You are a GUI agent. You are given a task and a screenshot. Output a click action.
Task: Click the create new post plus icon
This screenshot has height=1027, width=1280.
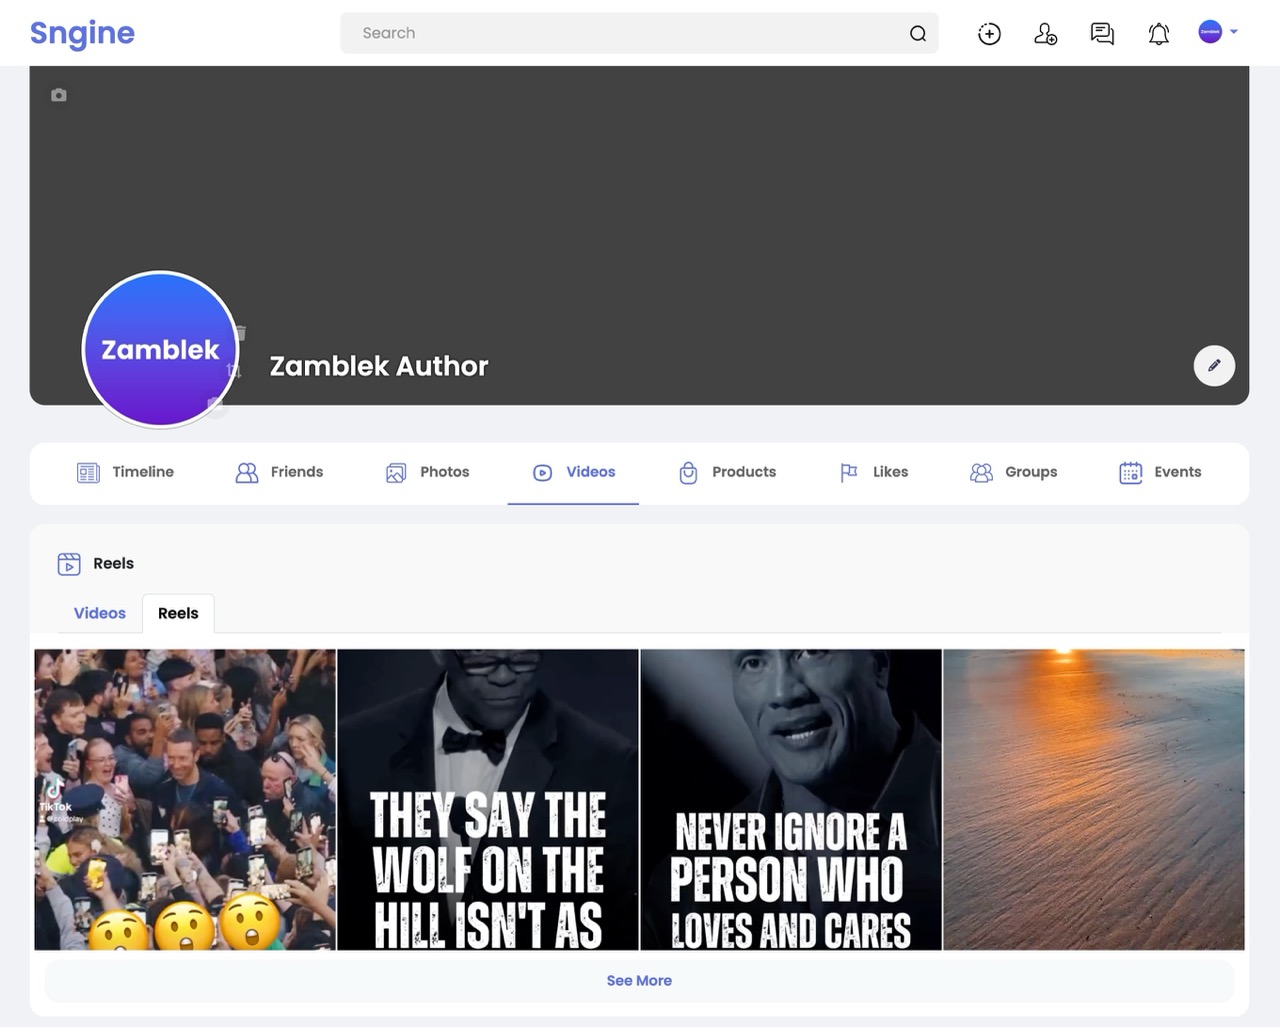point(989,34)
